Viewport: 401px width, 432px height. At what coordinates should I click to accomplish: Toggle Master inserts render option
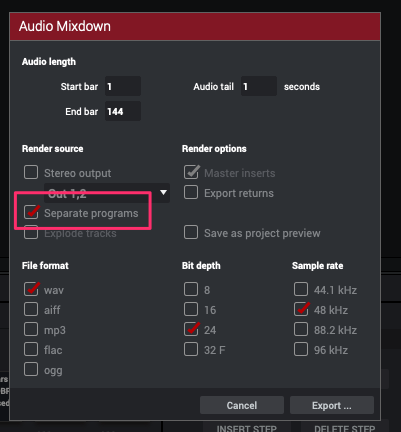coord(191,172)
